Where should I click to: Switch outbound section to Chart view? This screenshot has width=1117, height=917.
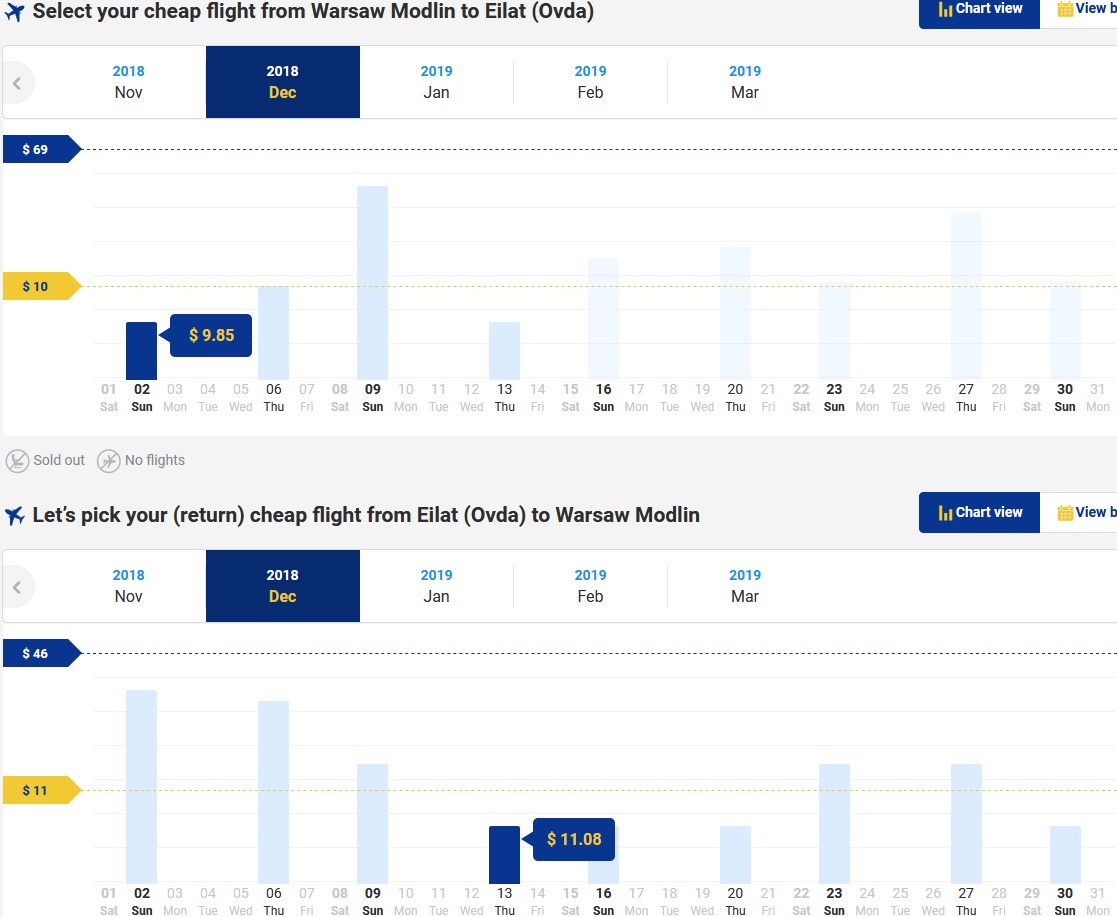pyautogui.click(x=980, y=11)
